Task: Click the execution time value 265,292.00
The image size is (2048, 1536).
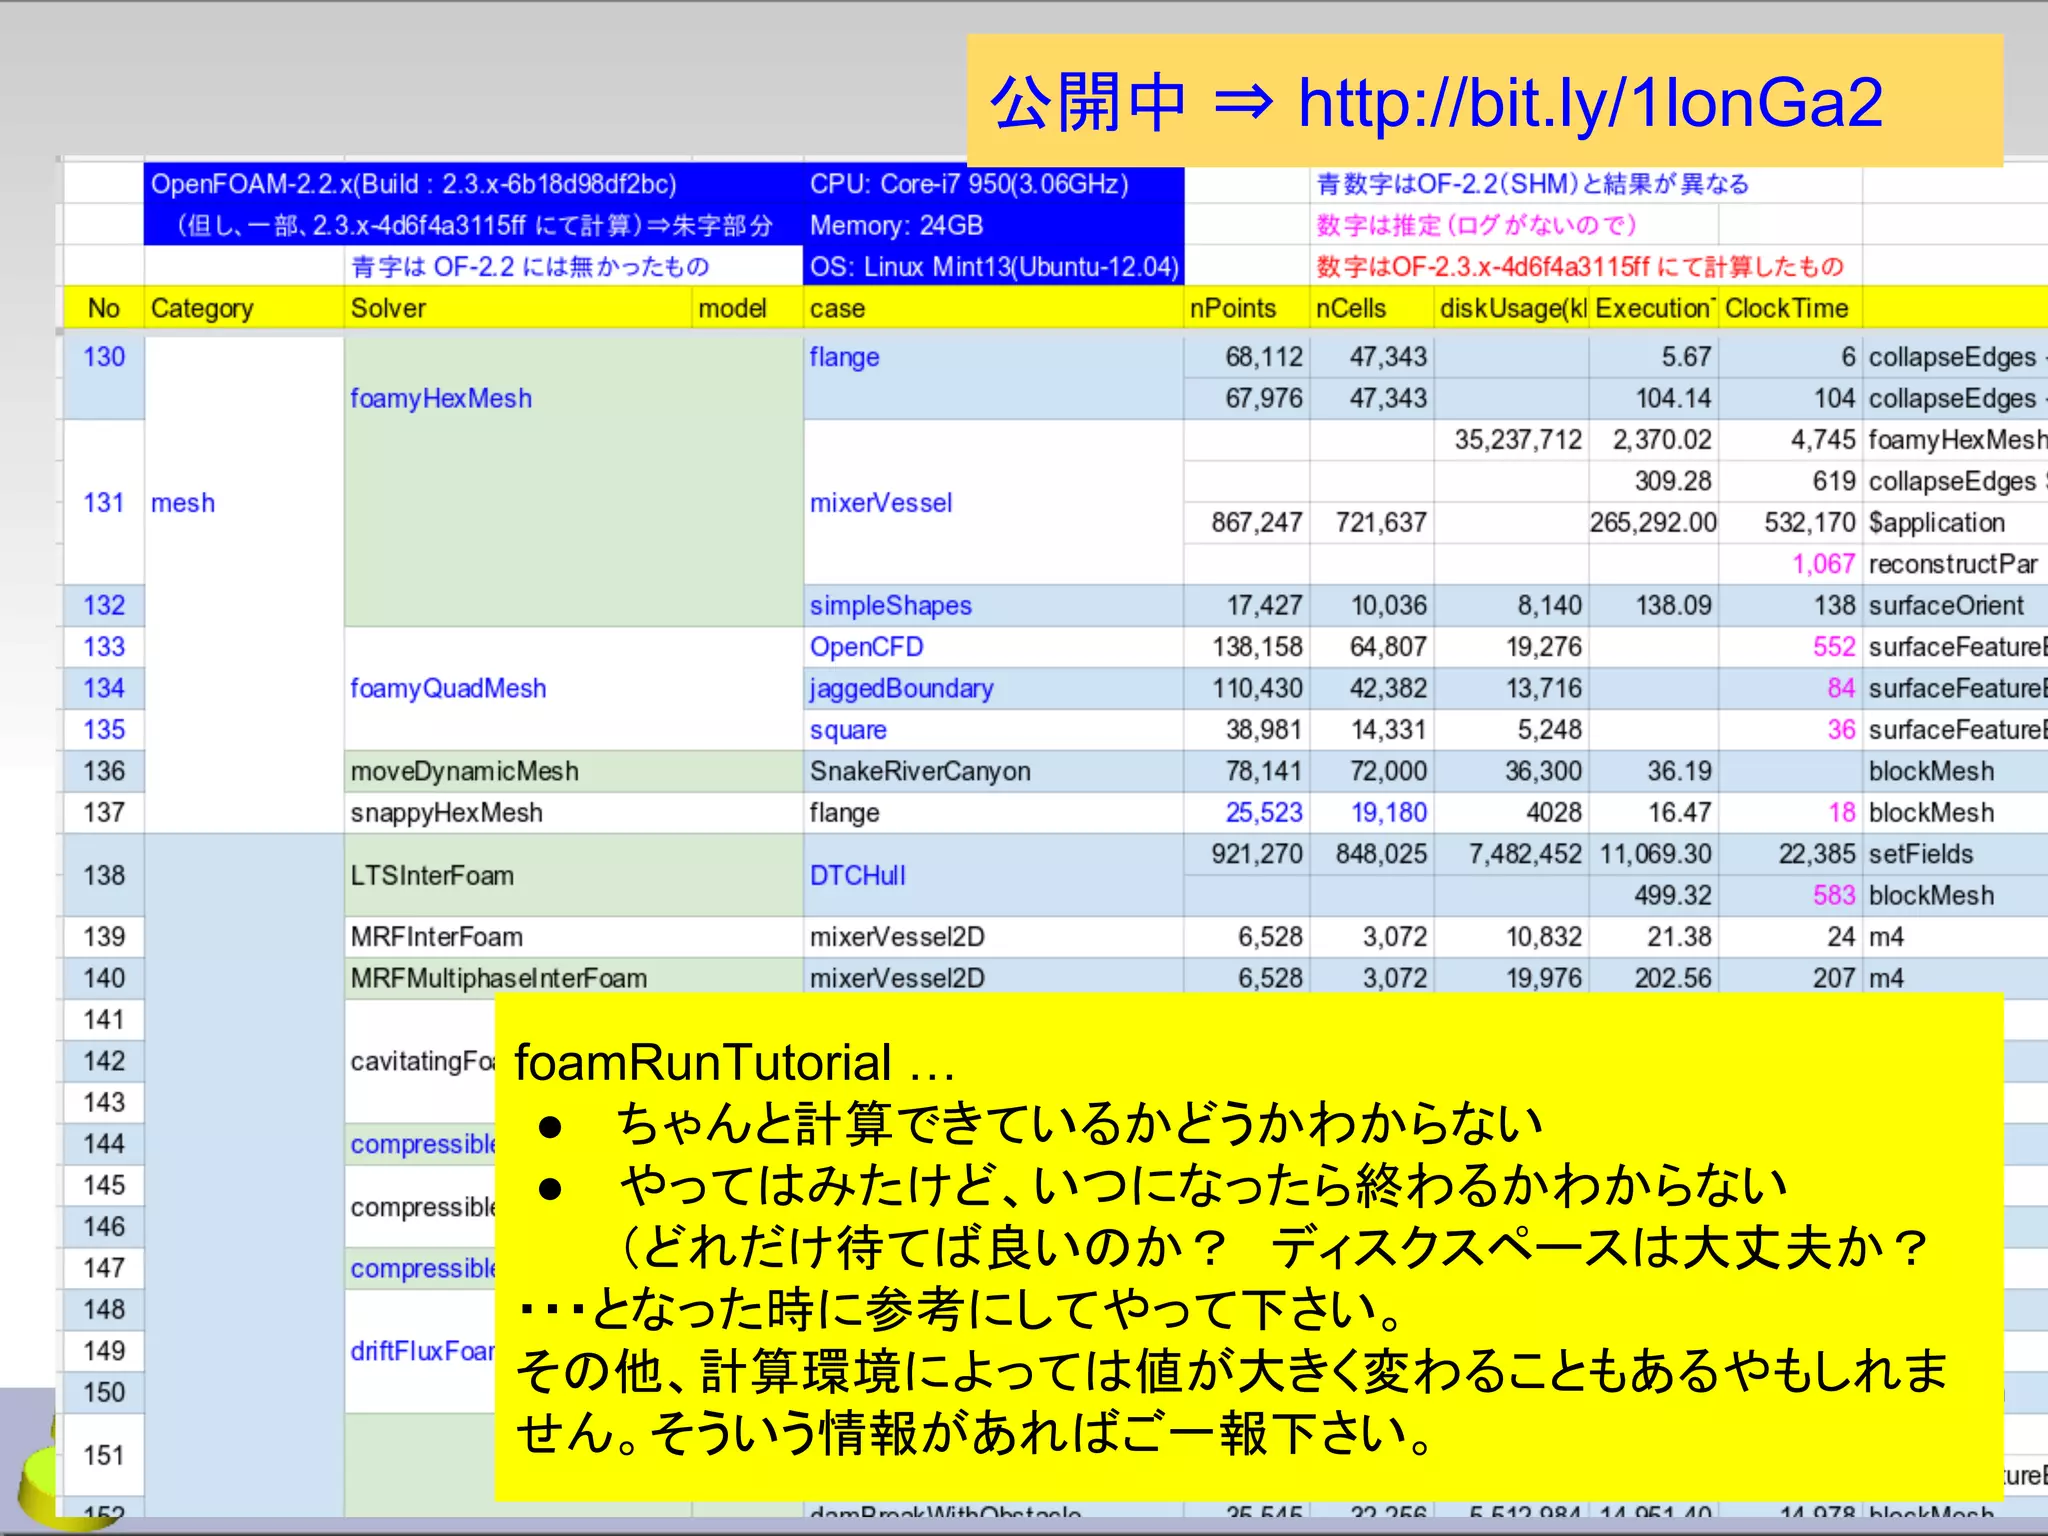Action: [1653, 522]
